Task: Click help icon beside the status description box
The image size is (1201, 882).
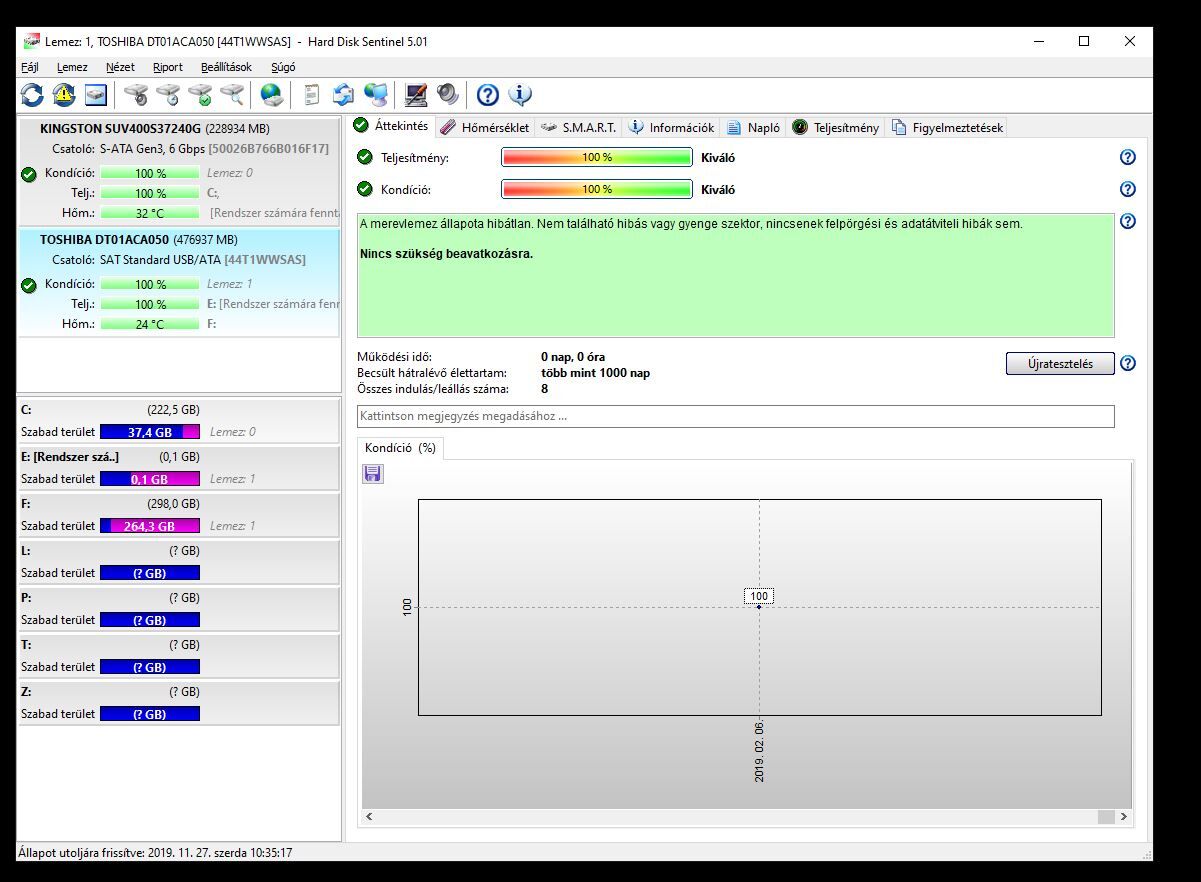Action: coord(1128,221)
